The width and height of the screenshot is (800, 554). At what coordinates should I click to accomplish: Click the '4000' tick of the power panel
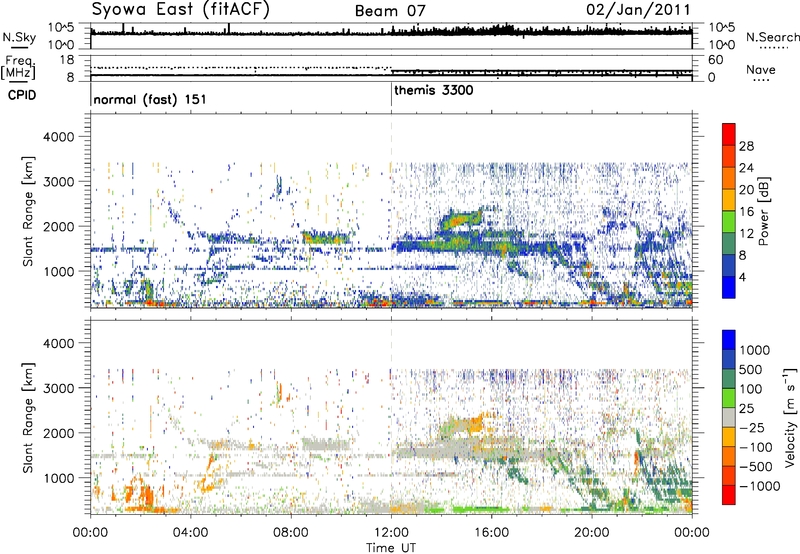(58, 137)
